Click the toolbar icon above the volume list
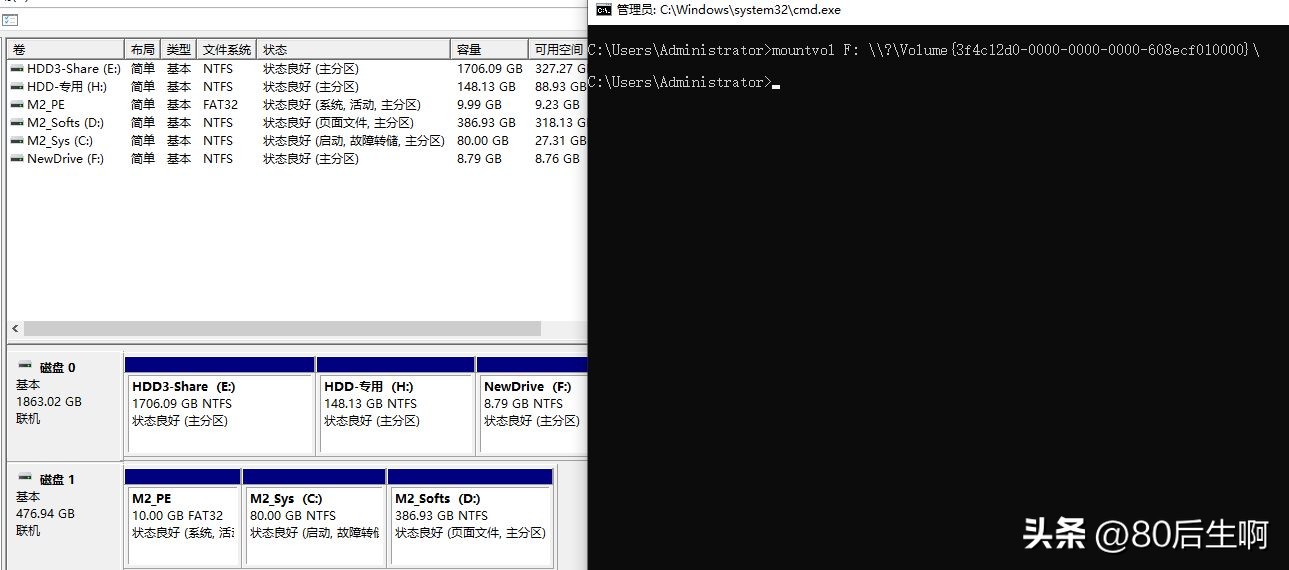 click(x=10, y=20)
